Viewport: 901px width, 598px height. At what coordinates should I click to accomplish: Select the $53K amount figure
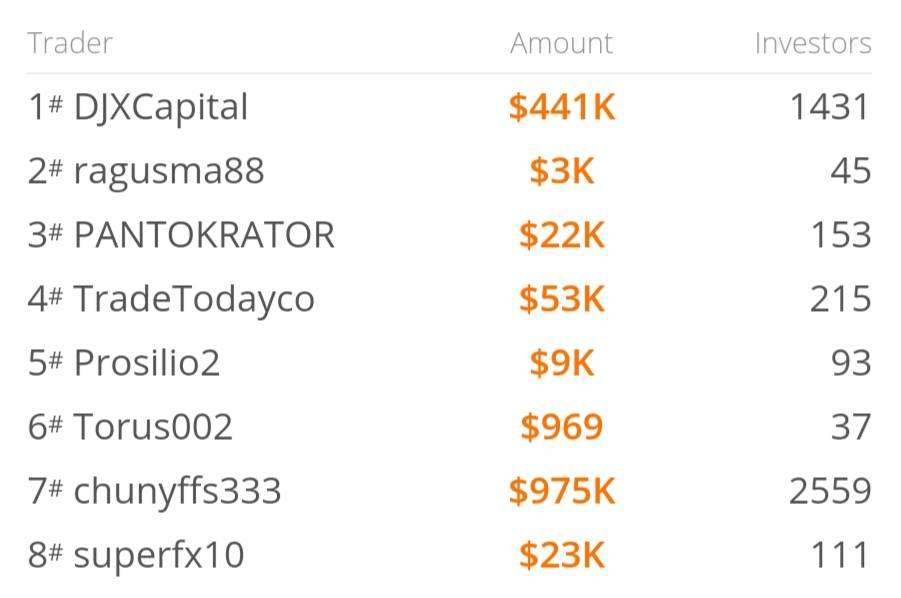[561, 299]
